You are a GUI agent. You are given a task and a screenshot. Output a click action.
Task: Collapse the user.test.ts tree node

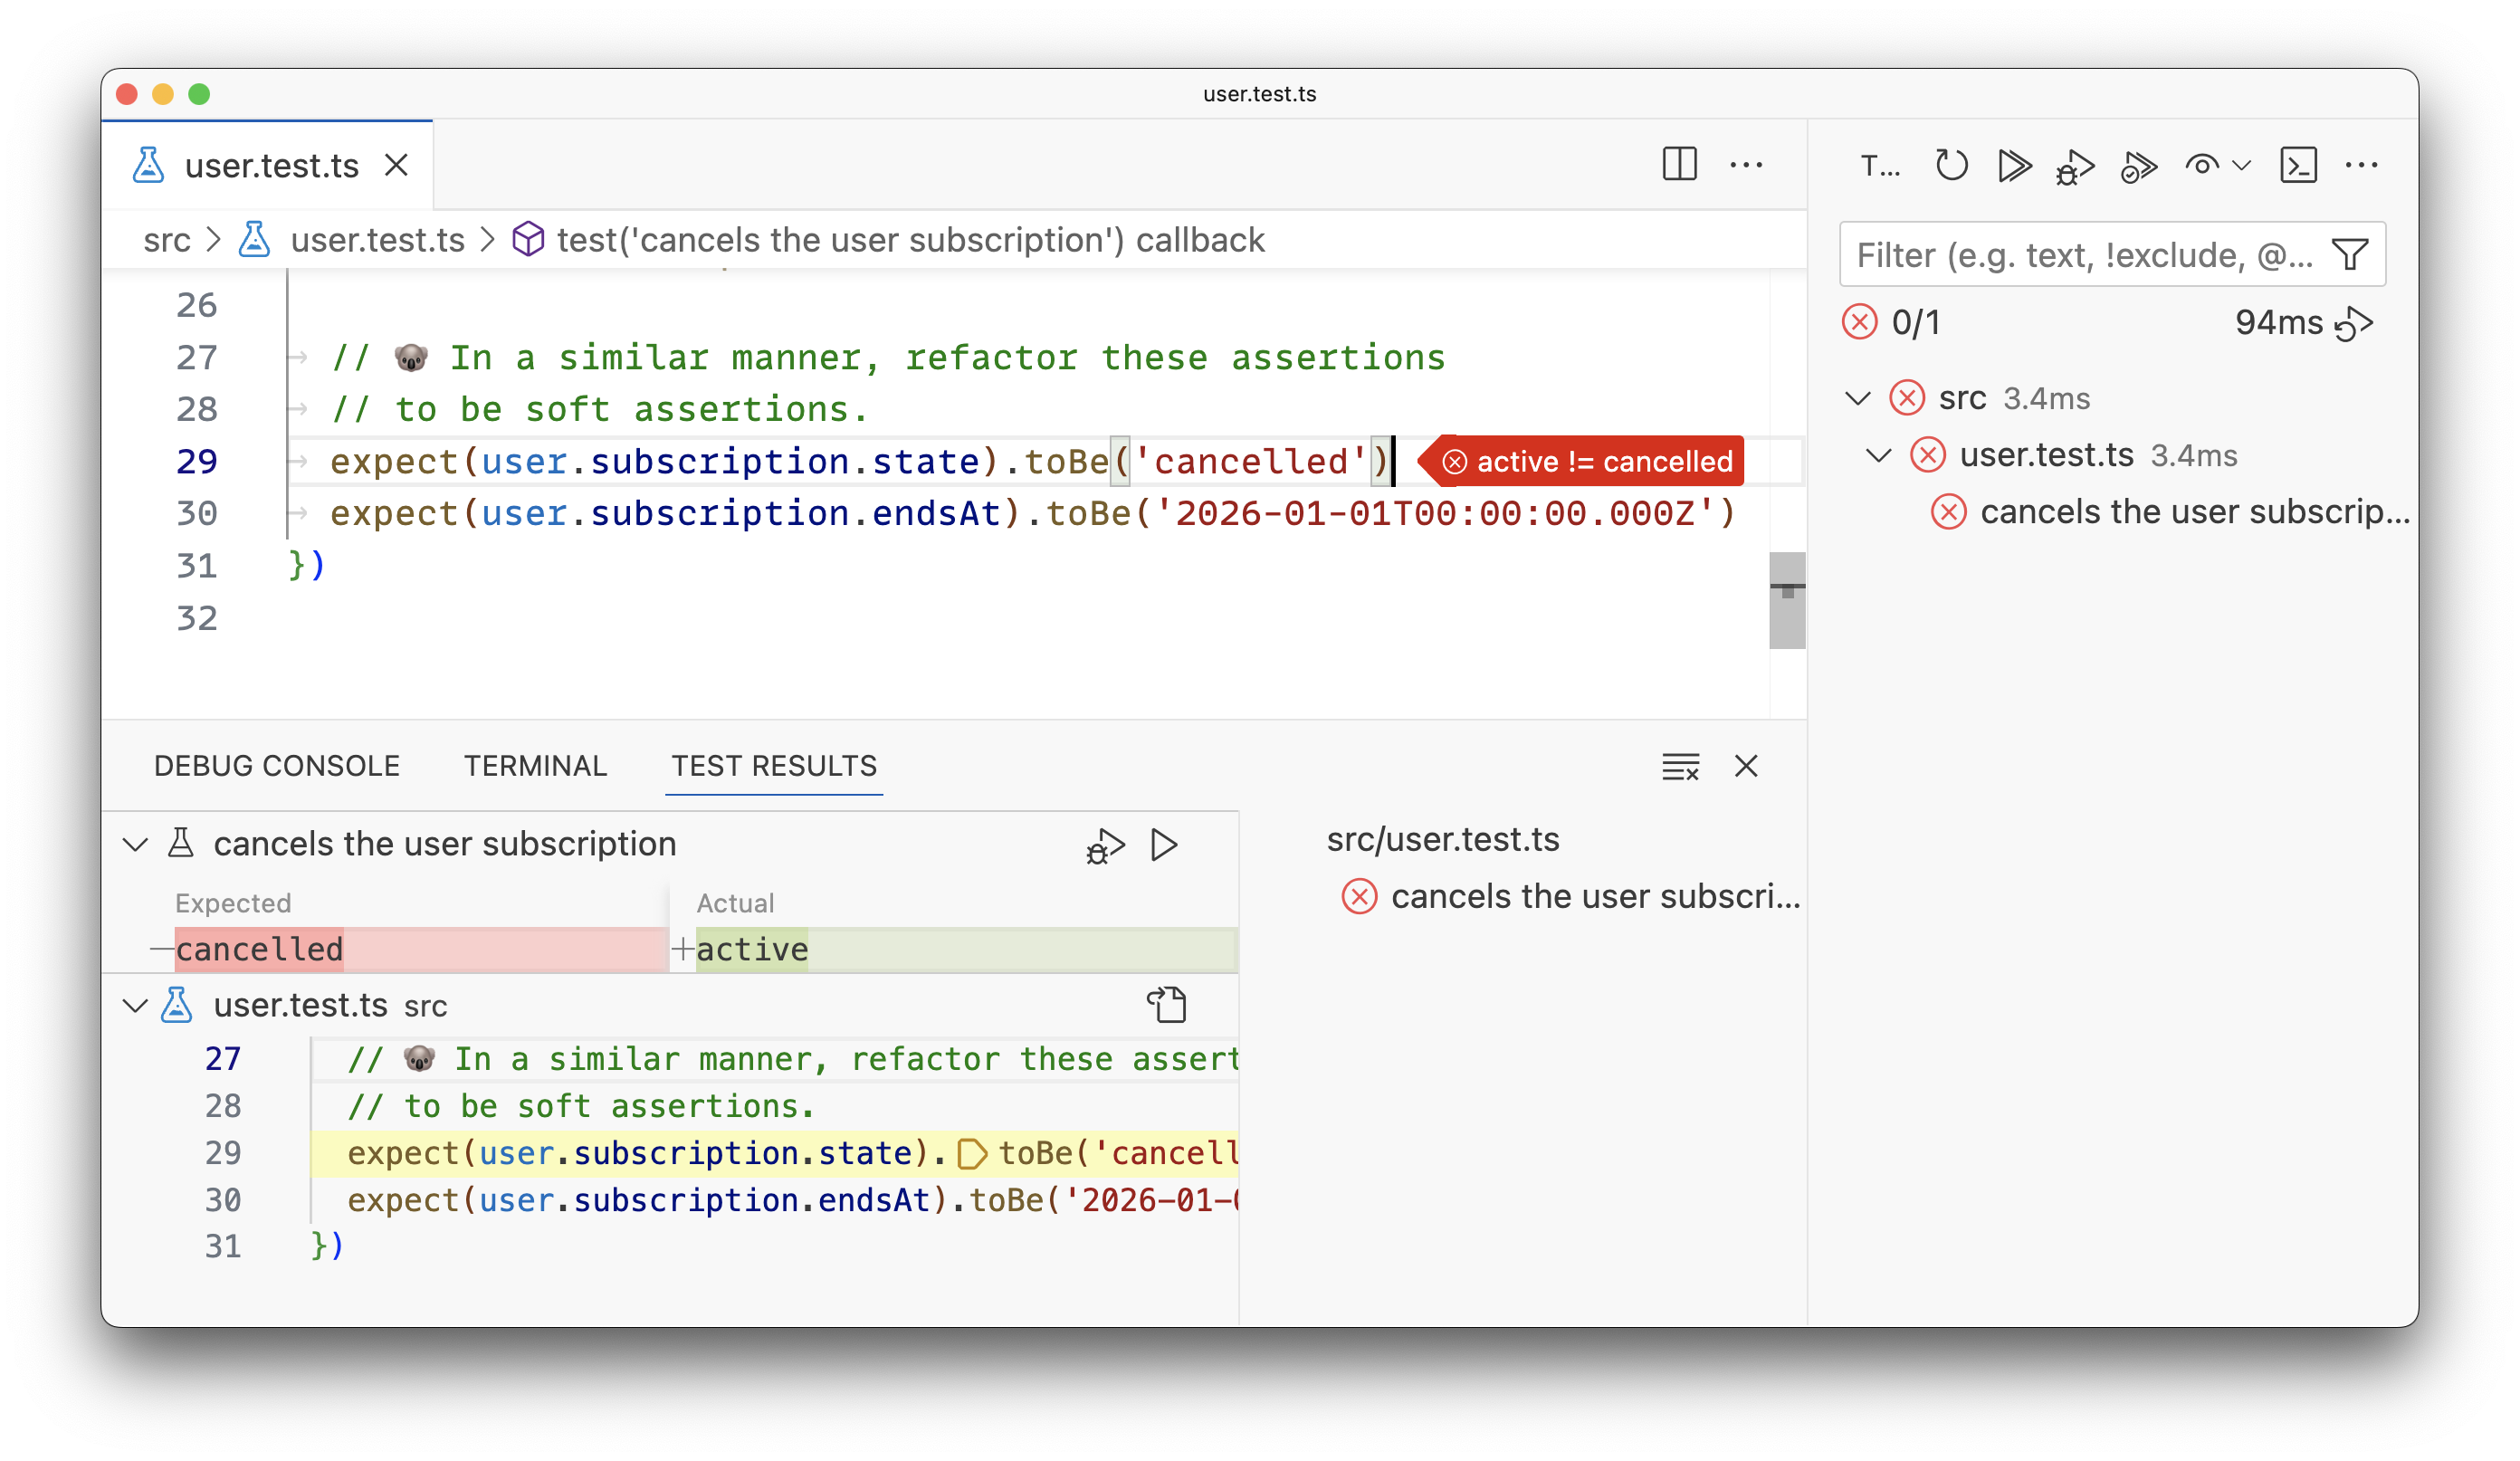coord(1878,455)
